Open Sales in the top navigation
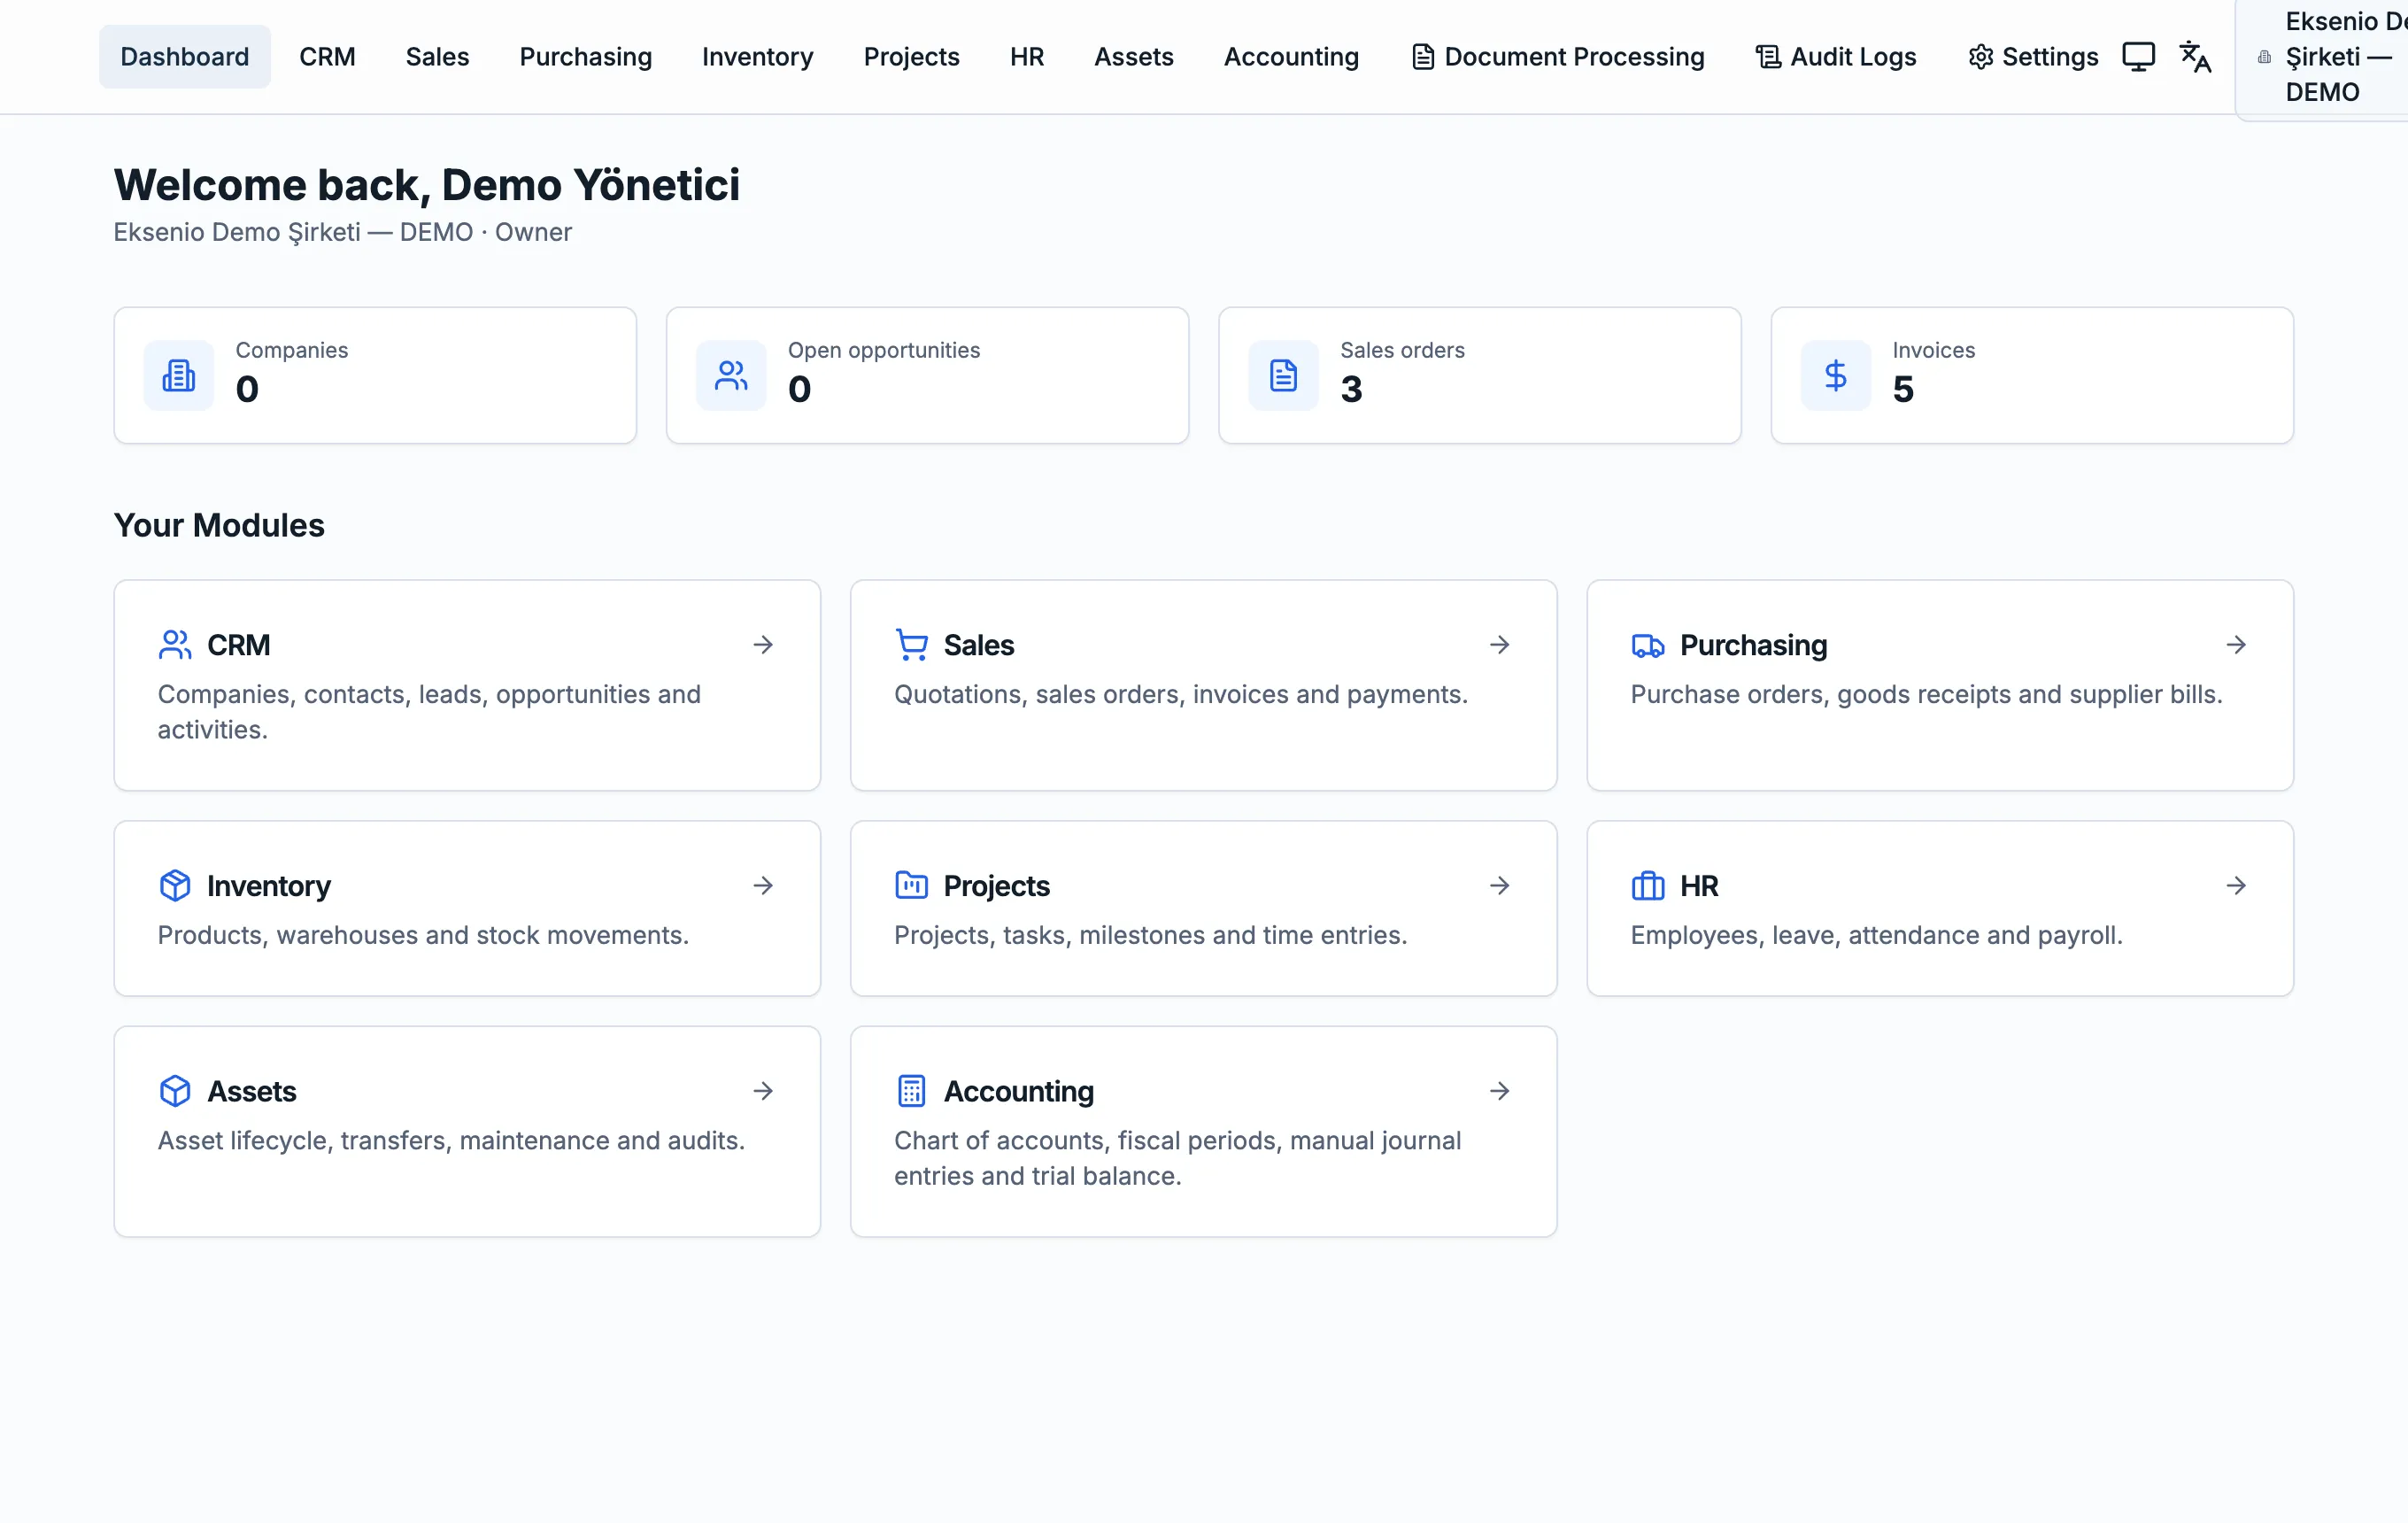The width and height of the screenshot is (2408, 1523). [x=437, y=57]
